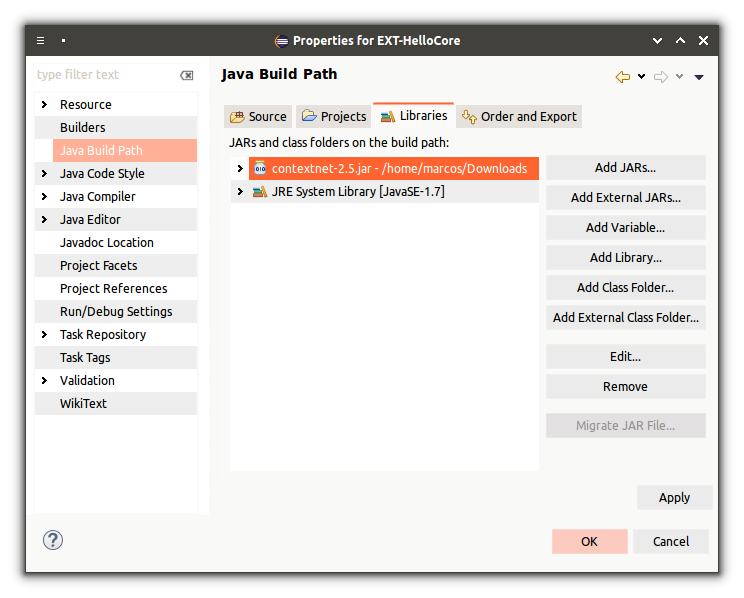Expand the Java Code Style category
This screenshot has width=744, height=598.
coord(44,174)
